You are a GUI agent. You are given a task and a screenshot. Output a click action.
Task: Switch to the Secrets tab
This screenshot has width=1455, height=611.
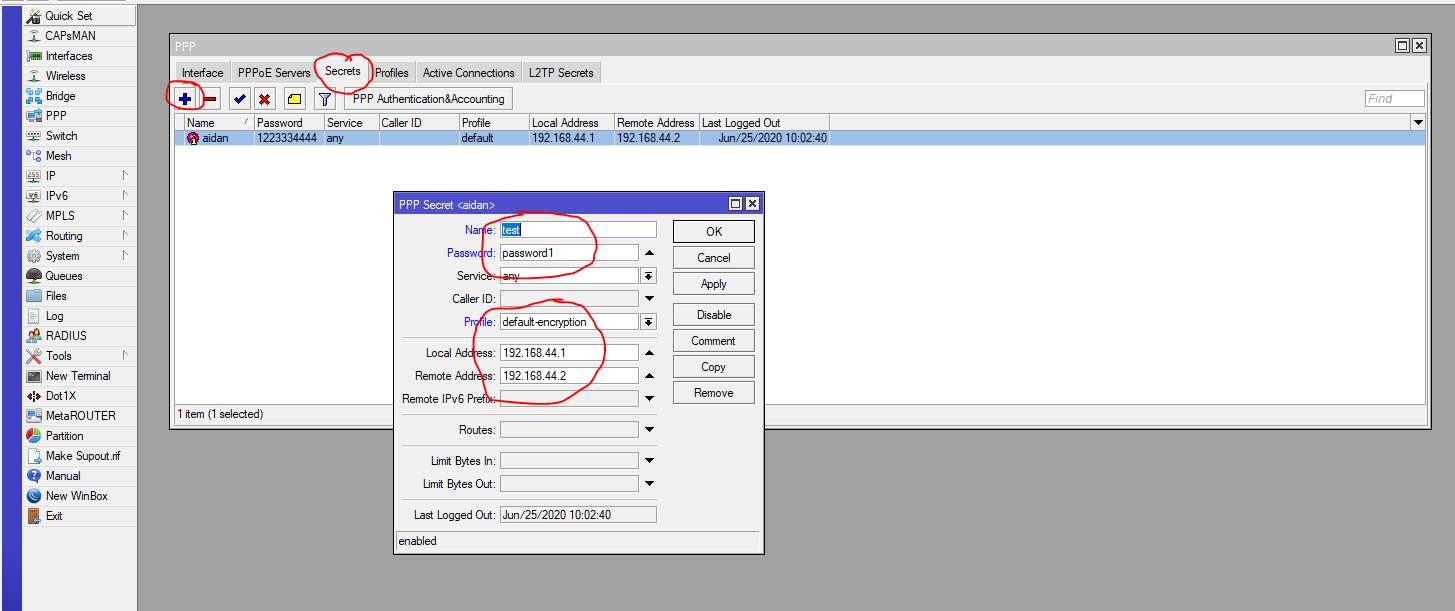343,71
